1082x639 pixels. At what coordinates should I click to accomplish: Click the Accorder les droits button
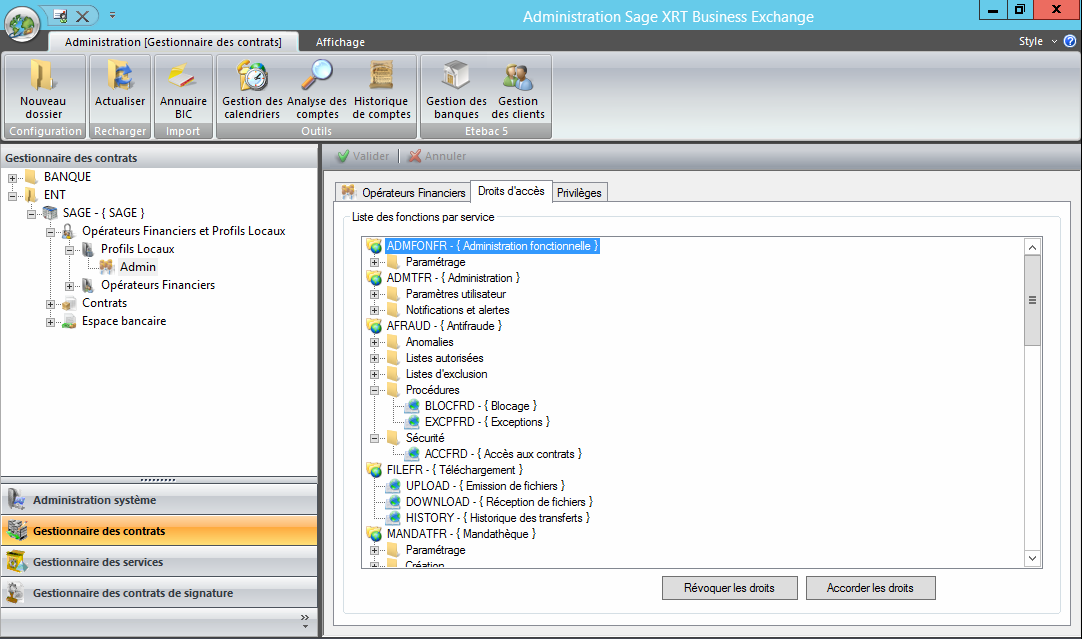(870, 588)
